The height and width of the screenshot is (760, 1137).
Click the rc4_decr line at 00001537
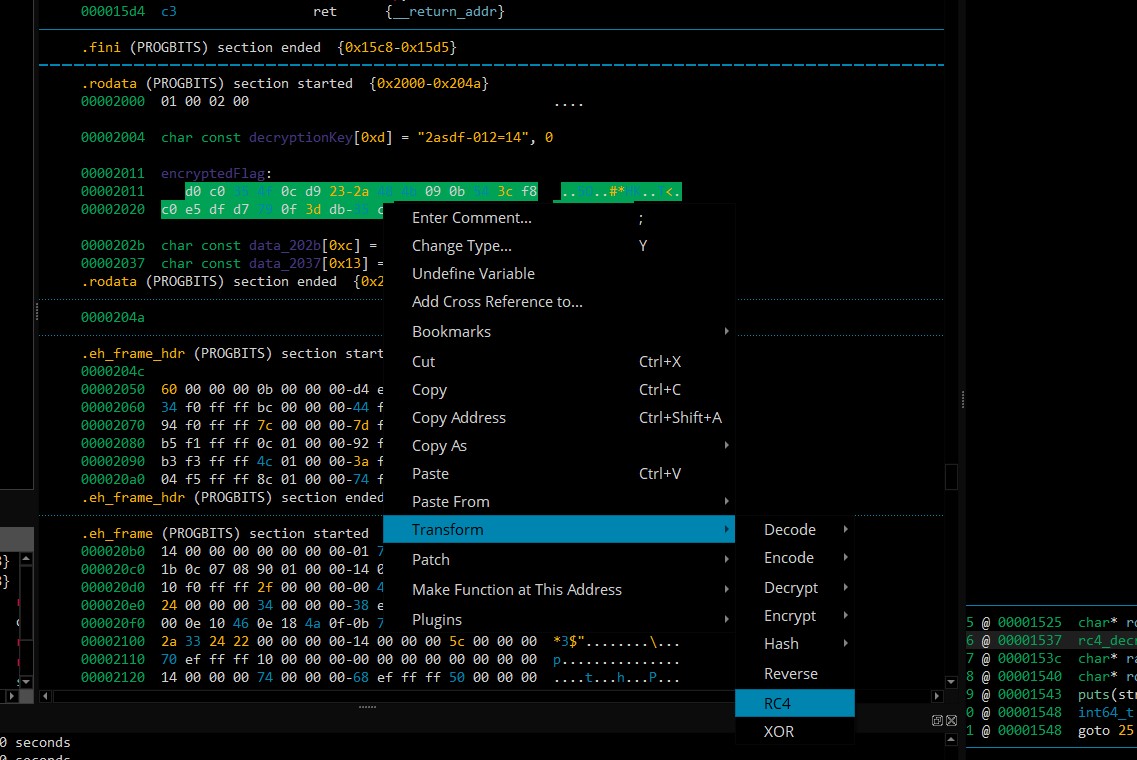click(x=1051, y=640)
